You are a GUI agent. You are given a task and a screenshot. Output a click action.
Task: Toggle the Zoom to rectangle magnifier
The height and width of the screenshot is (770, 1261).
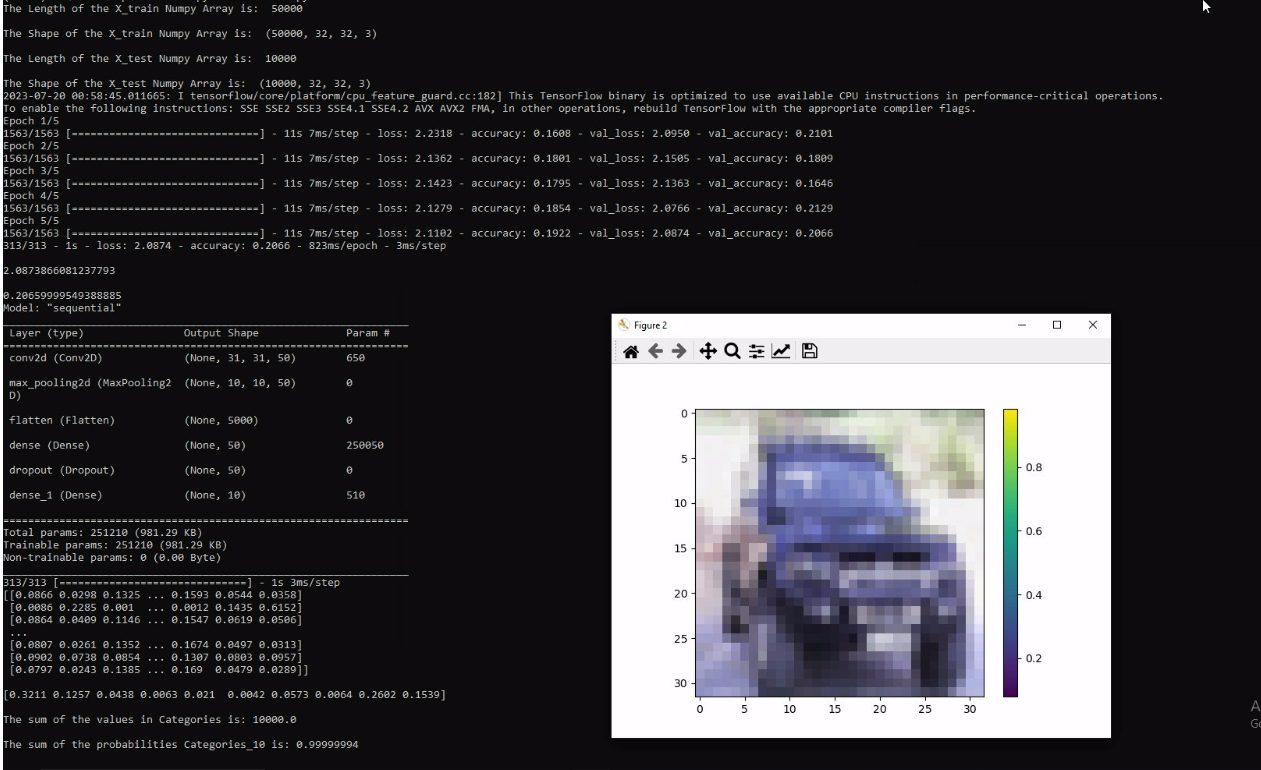click(732, 351)
